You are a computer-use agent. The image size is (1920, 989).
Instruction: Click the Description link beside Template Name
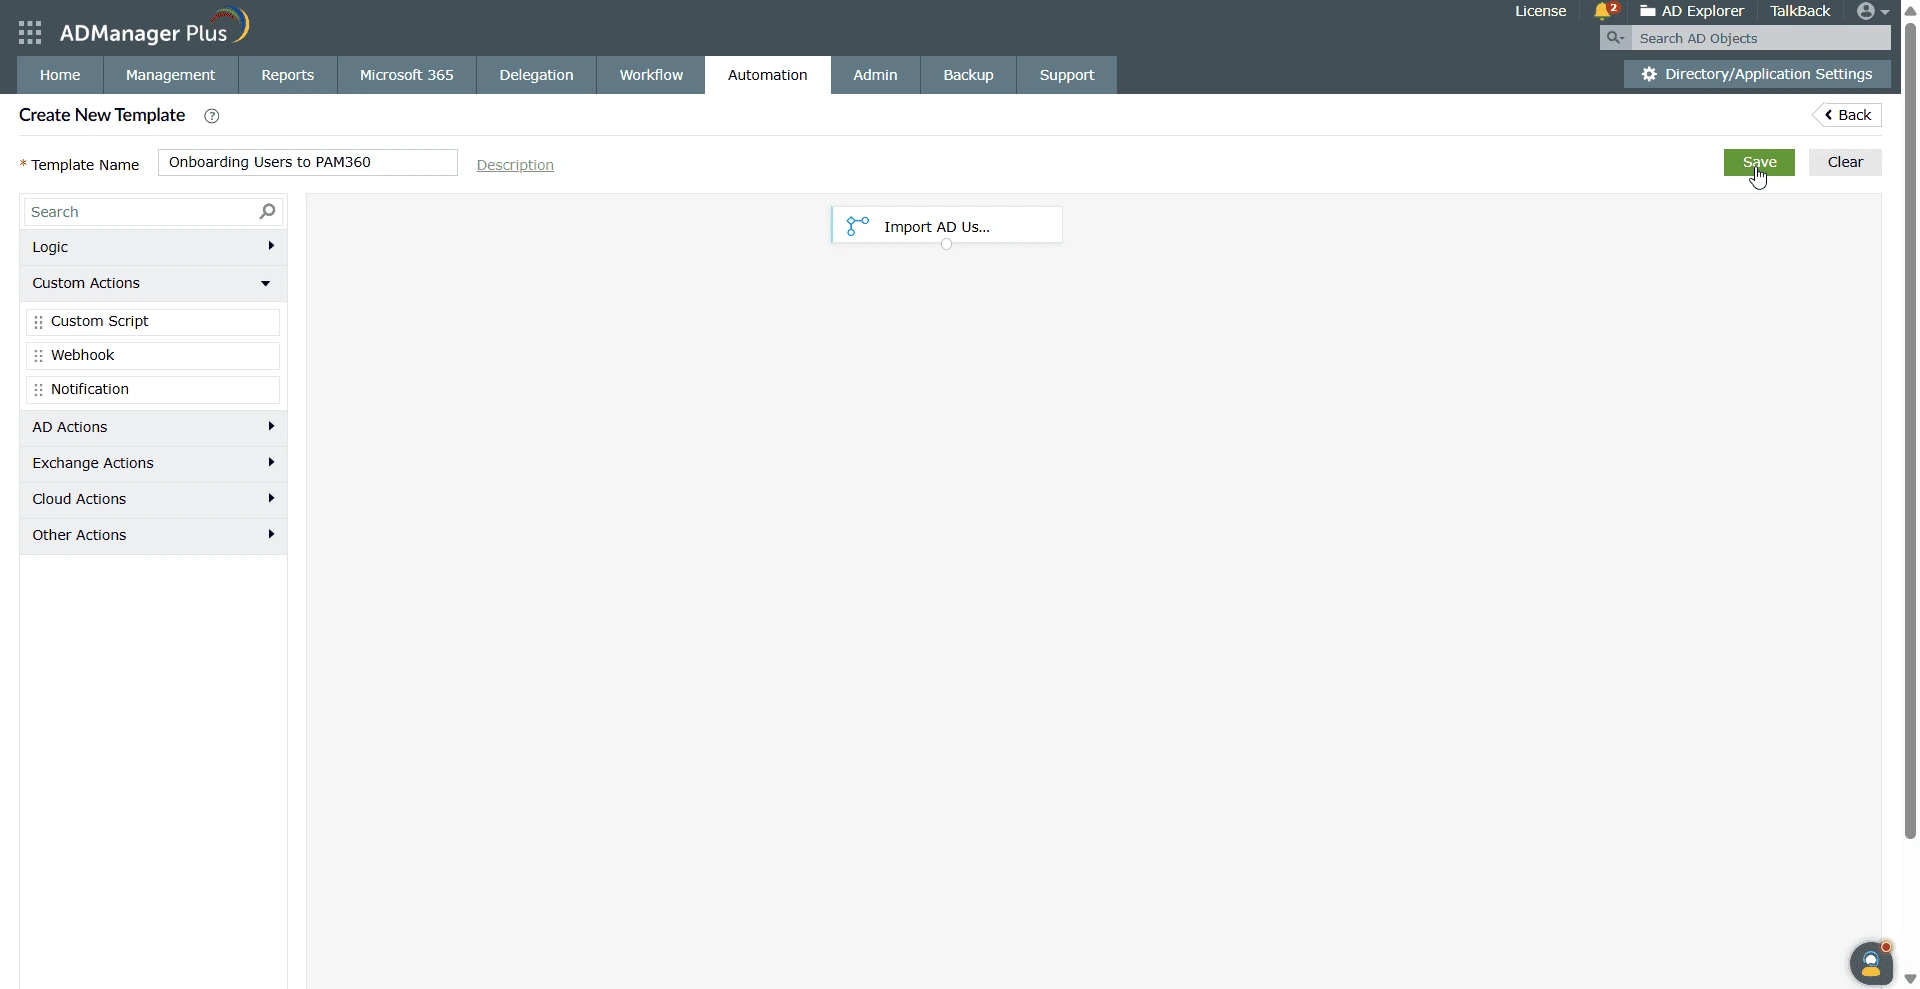(x=514, y=165)
